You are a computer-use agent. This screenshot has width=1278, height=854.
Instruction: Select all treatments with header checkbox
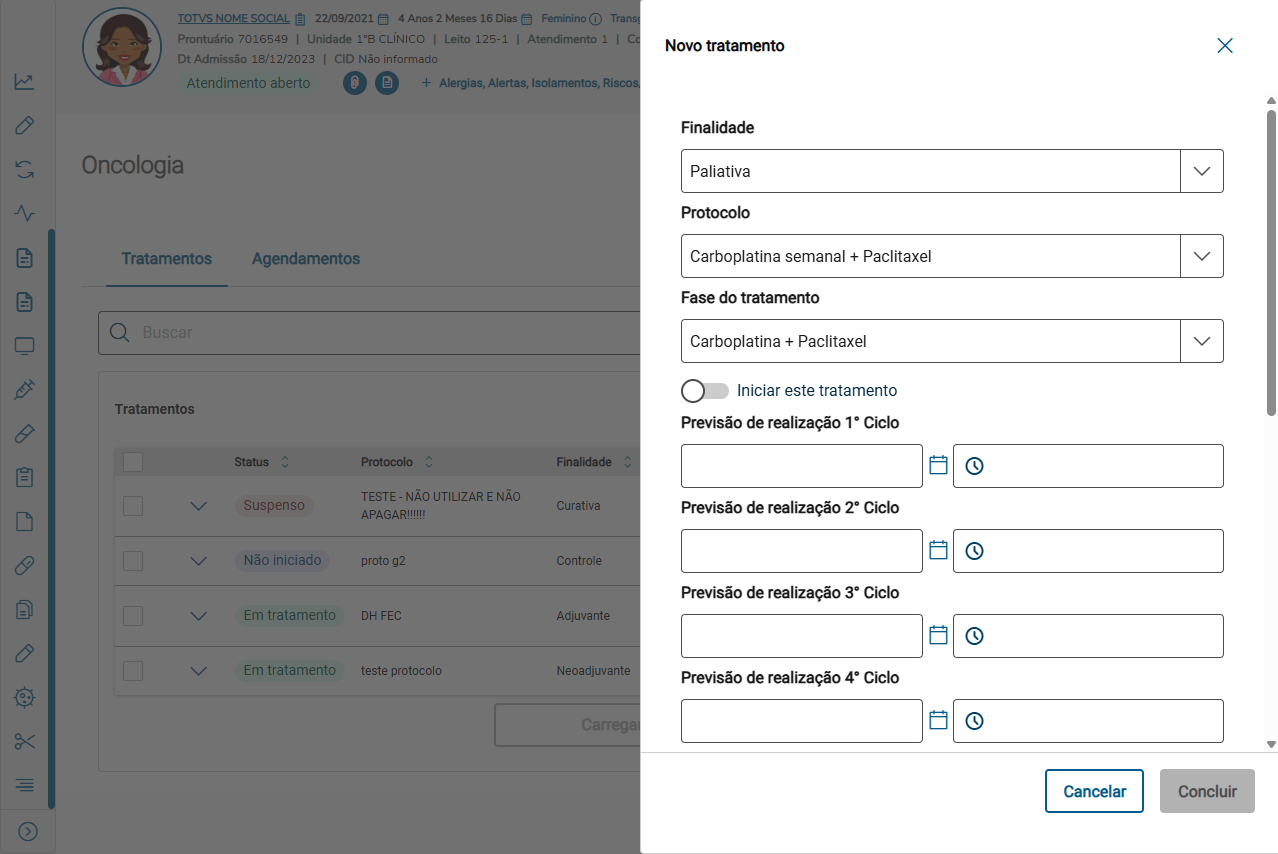(x=133, y=462)
